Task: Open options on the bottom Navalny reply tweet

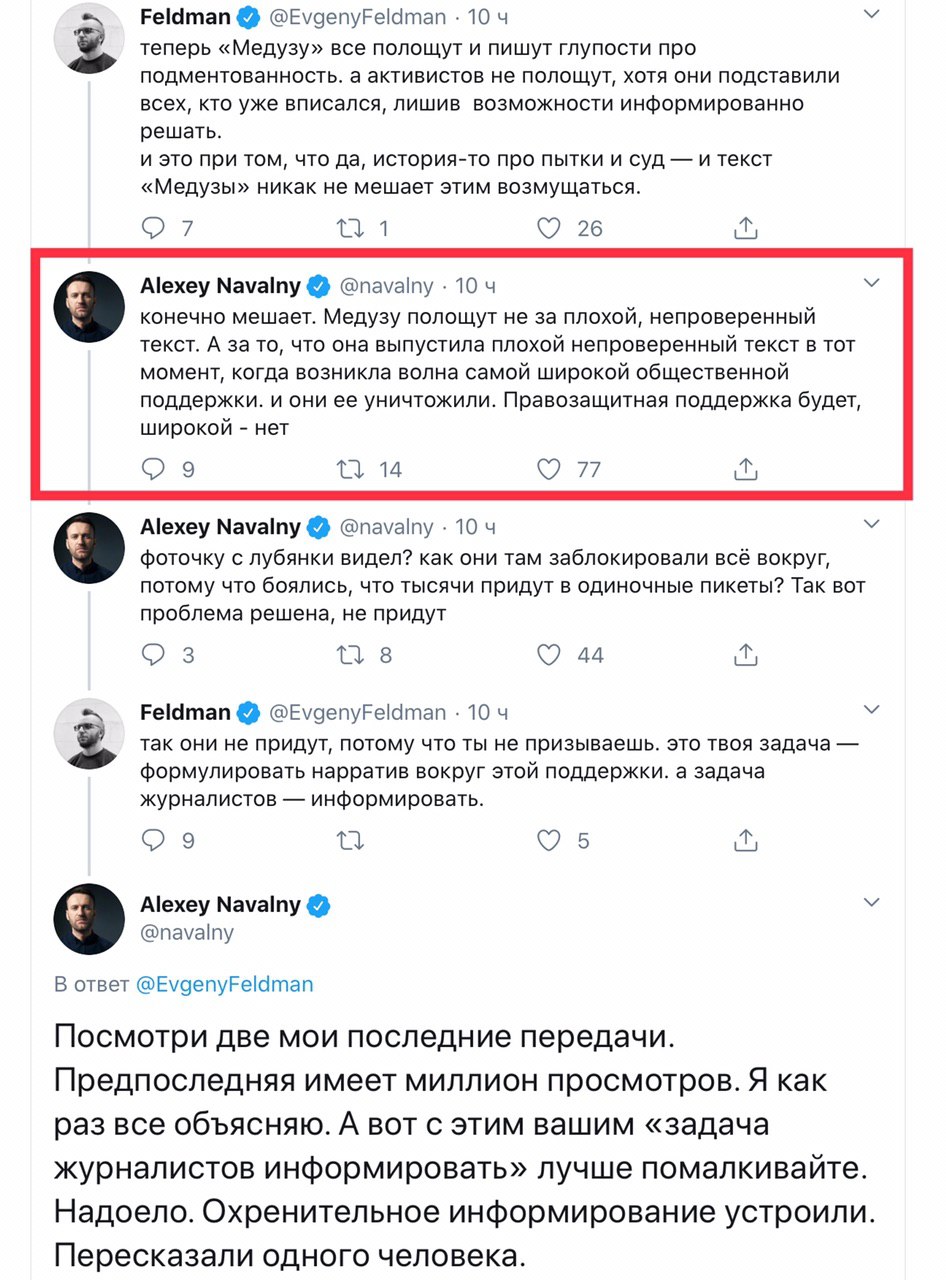Action: (872, 903)
